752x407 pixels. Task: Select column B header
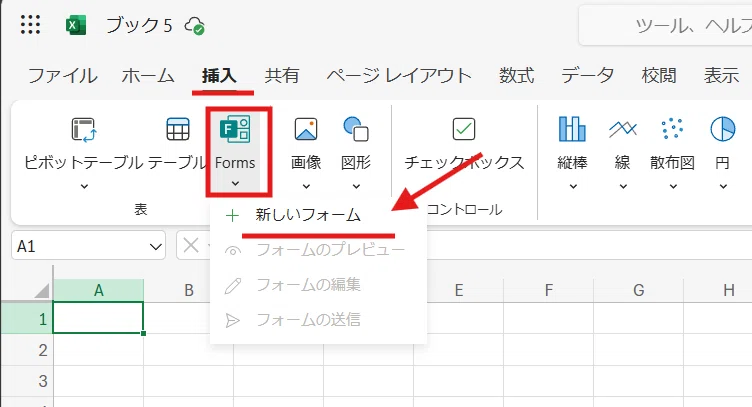click(x=188, y=290)
